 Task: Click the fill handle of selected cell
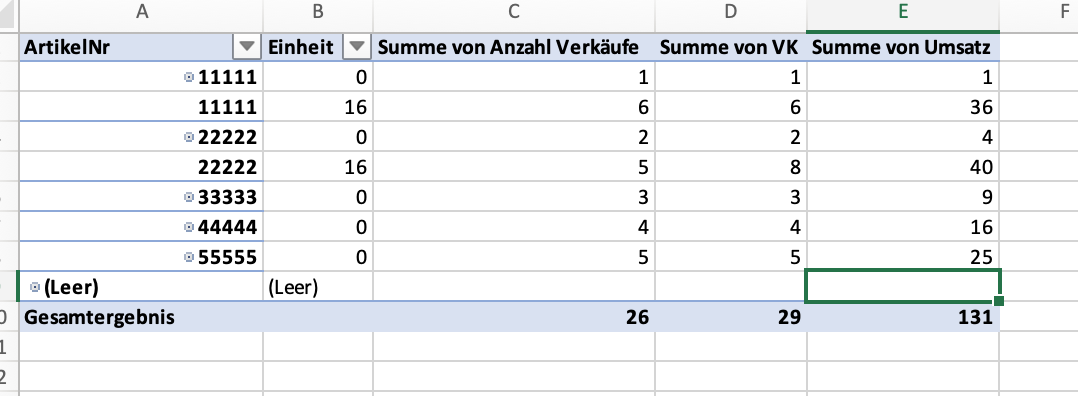coord(999,300)
